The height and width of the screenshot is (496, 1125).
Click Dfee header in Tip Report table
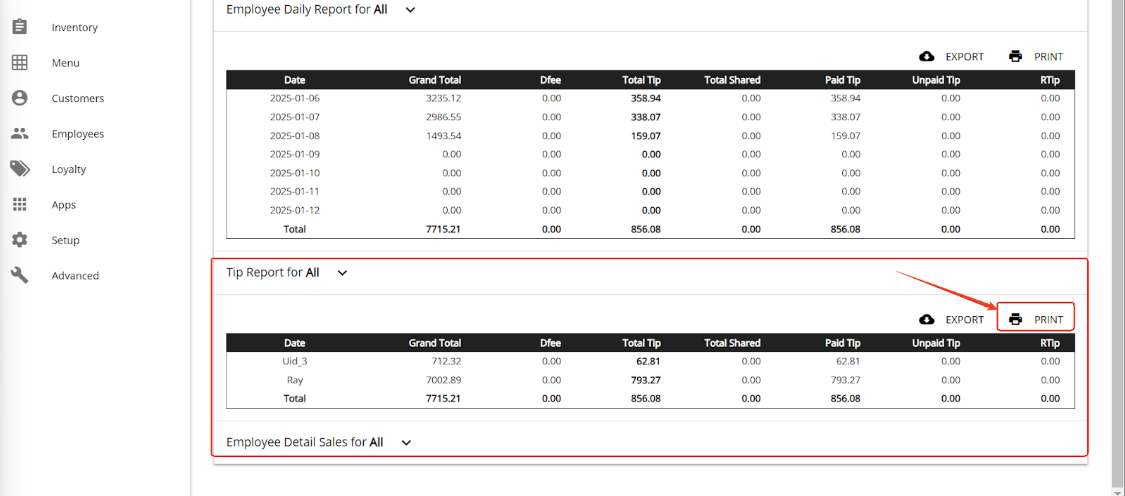(x=550, y=343)
